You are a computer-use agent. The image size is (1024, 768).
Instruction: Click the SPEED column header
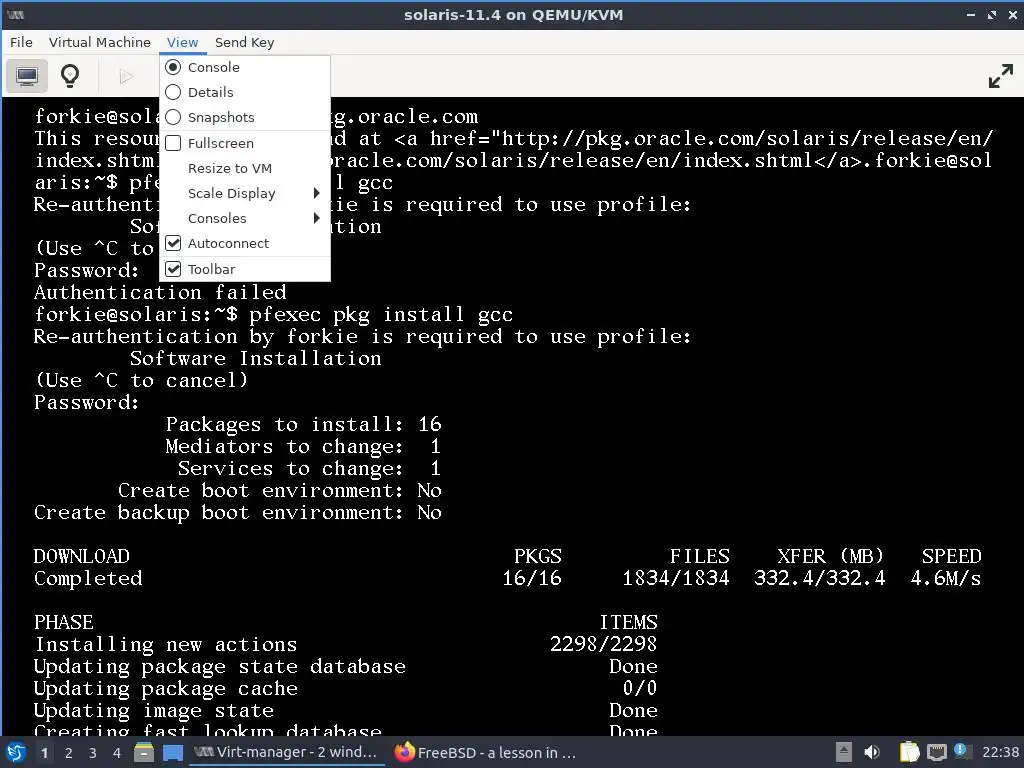pos(951,556)
